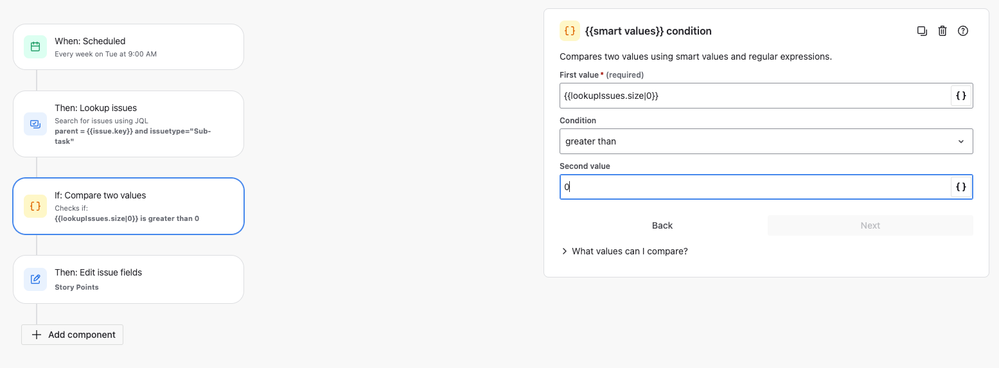Insert smart value in Second value field
Viewport: 999px width, 368px height.
coord(961,187)
